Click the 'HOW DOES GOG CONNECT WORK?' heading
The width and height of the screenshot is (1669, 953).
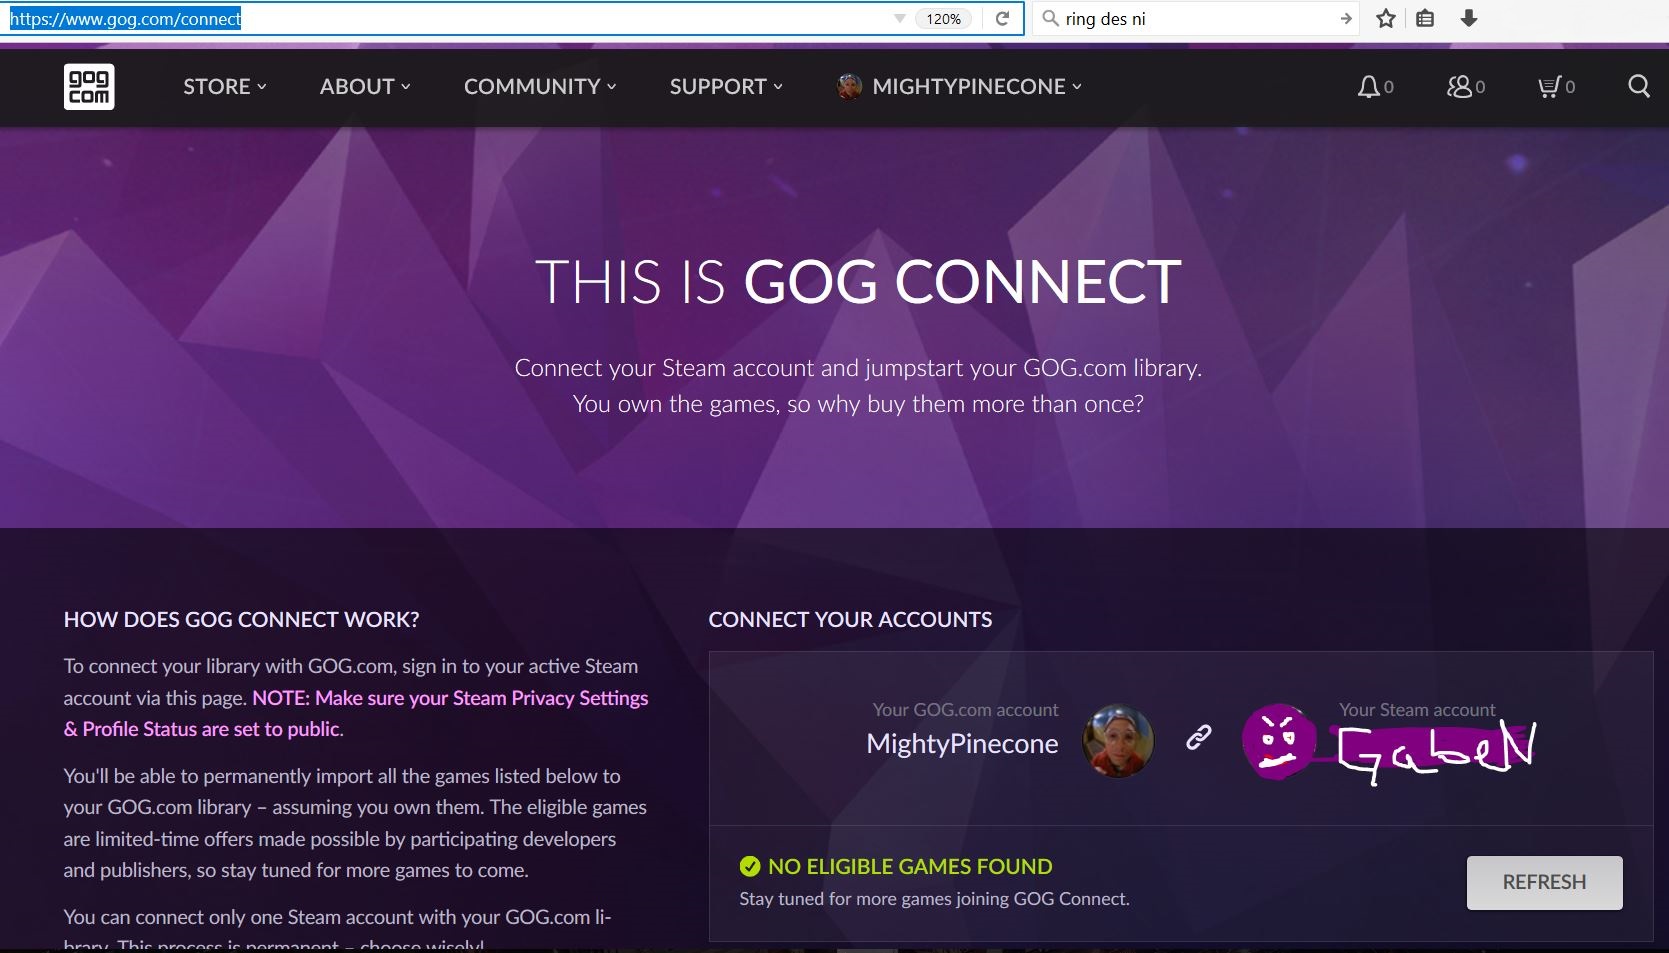[241, 619]
